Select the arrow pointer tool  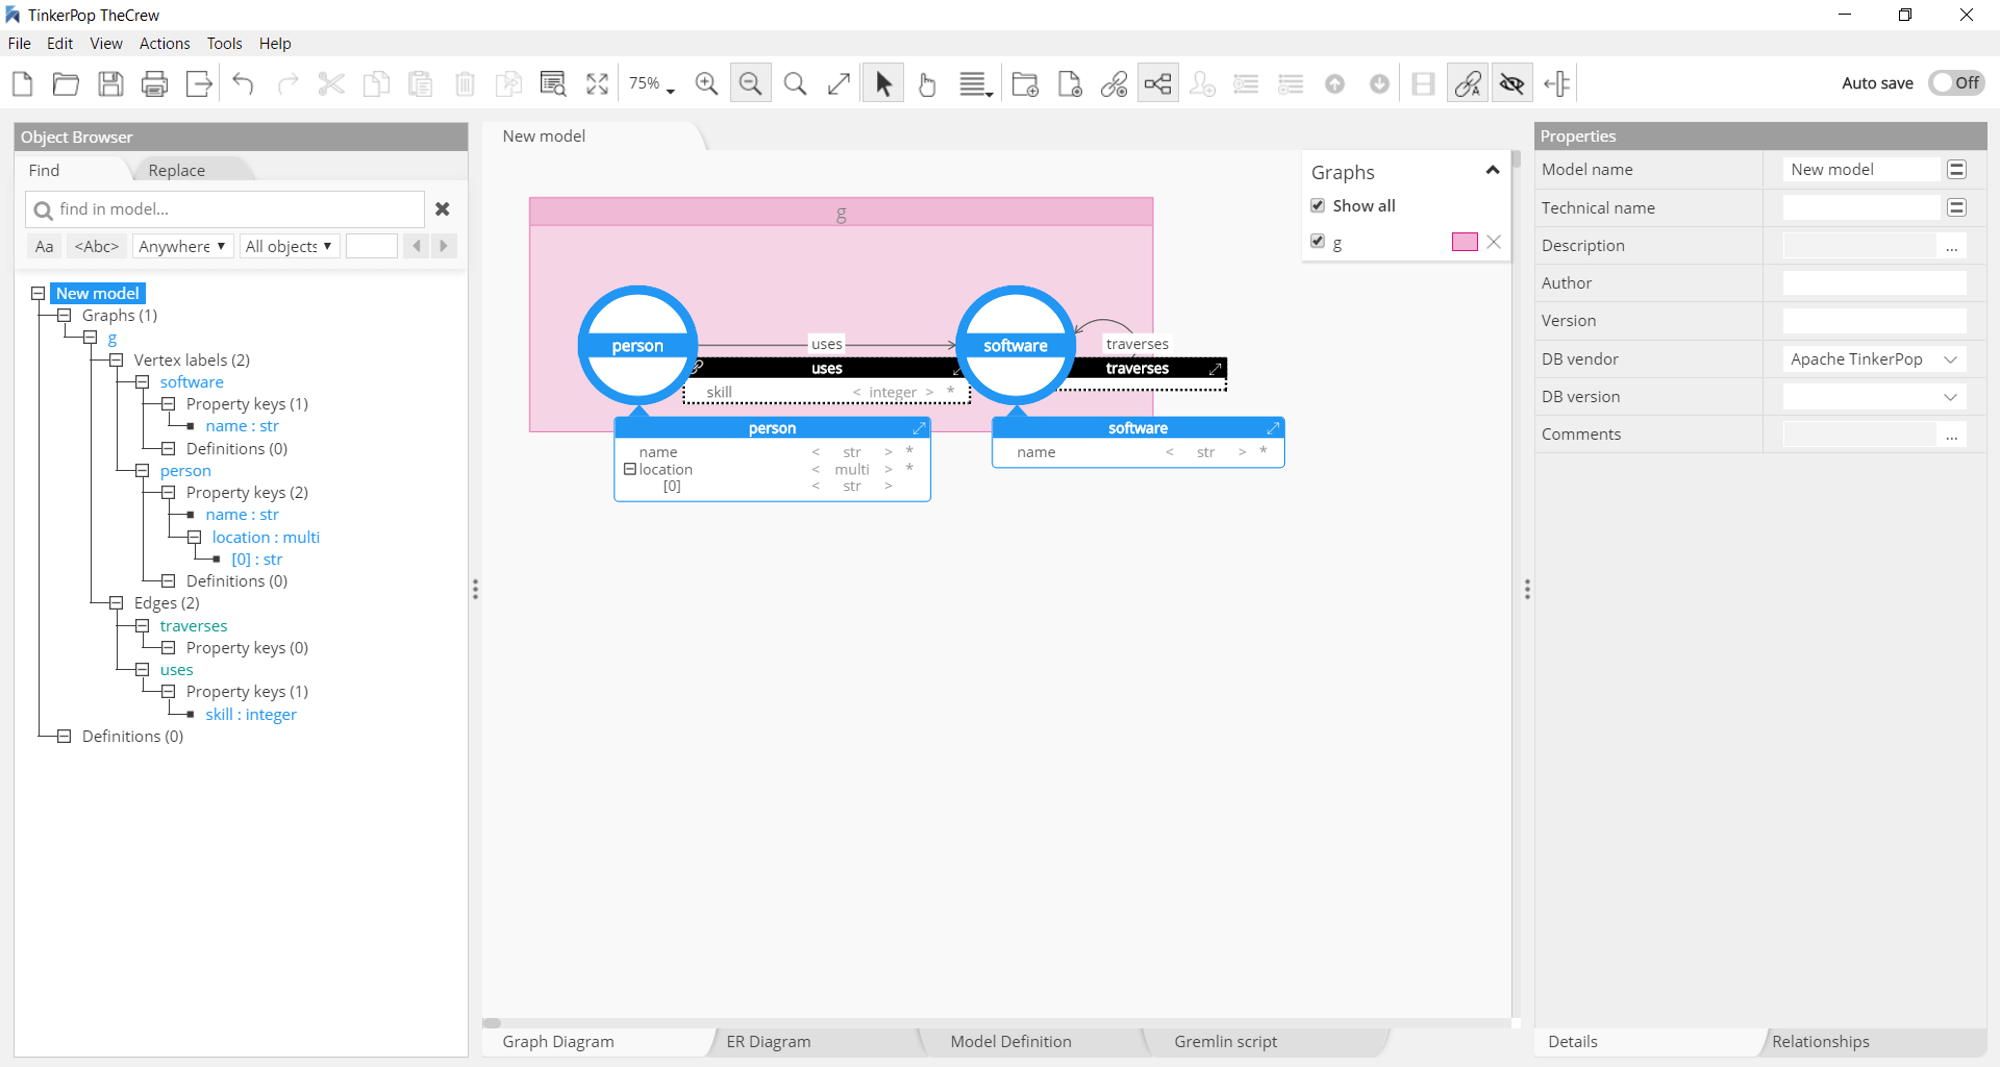(x=883, y=84)
